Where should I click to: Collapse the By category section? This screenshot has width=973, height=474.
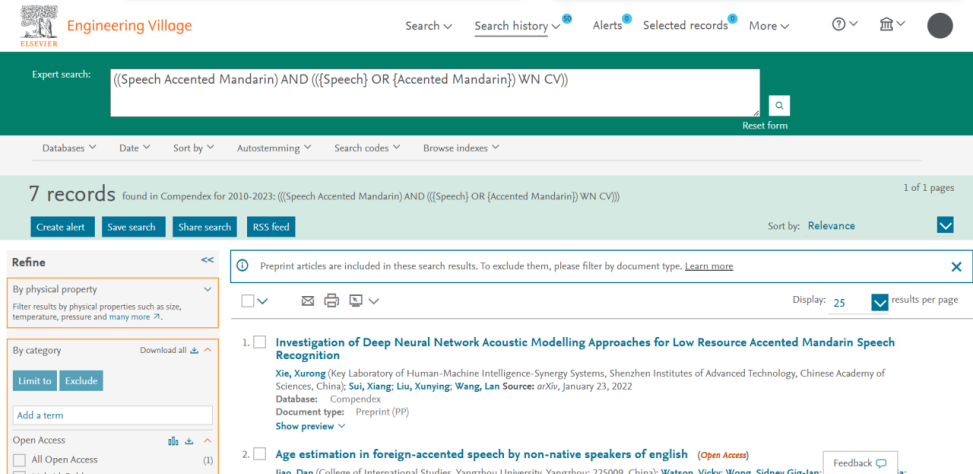(208, 350)
